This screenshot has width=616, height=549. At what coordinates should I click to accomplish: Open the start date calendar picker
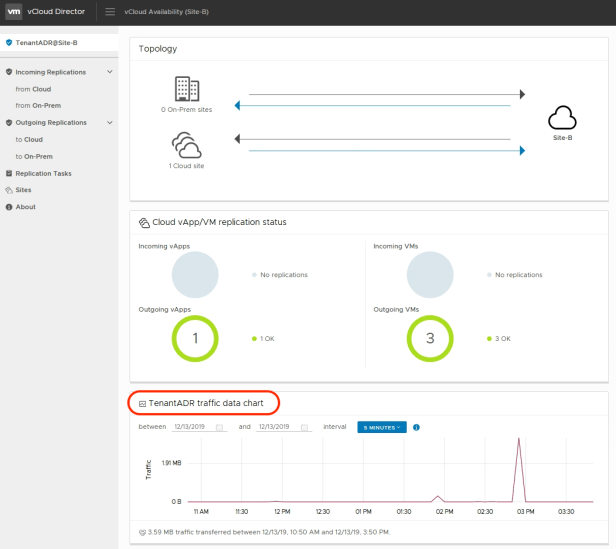point(219,427)
